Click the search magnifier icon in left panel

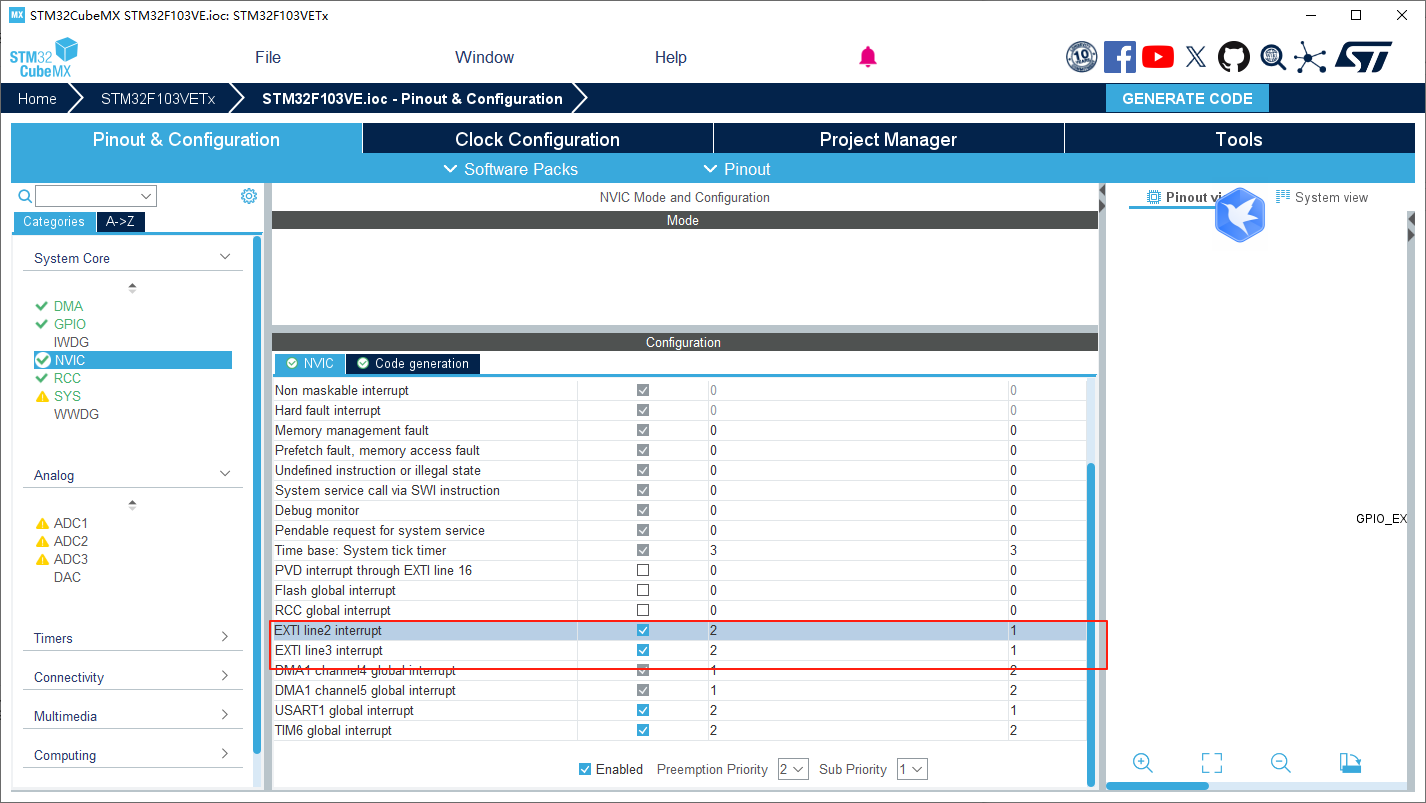pos(25,196)
